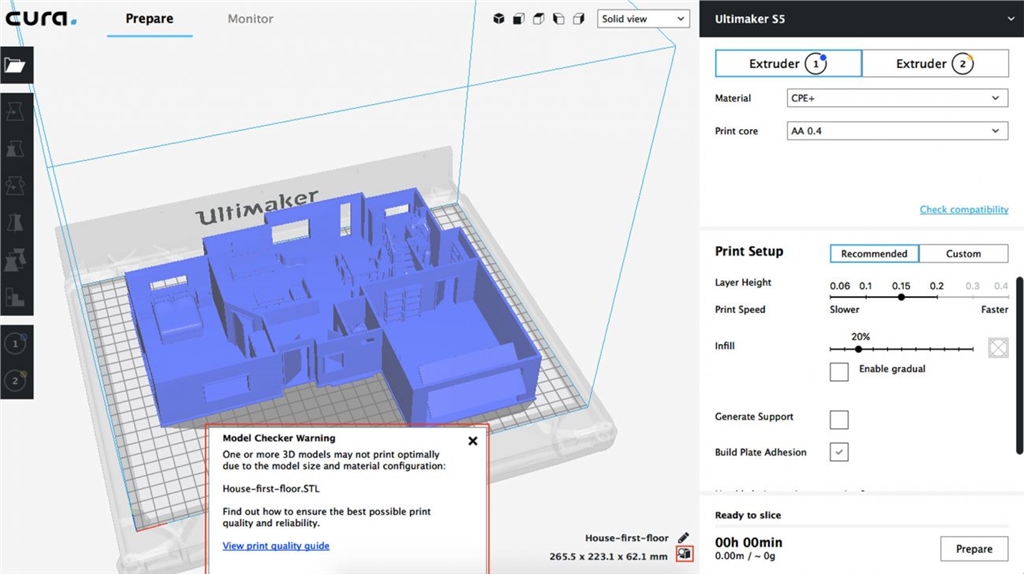Open the Print core AA 0.4 dropdown
This screenshot has width=1024, height=574.
tap(896, 131)
